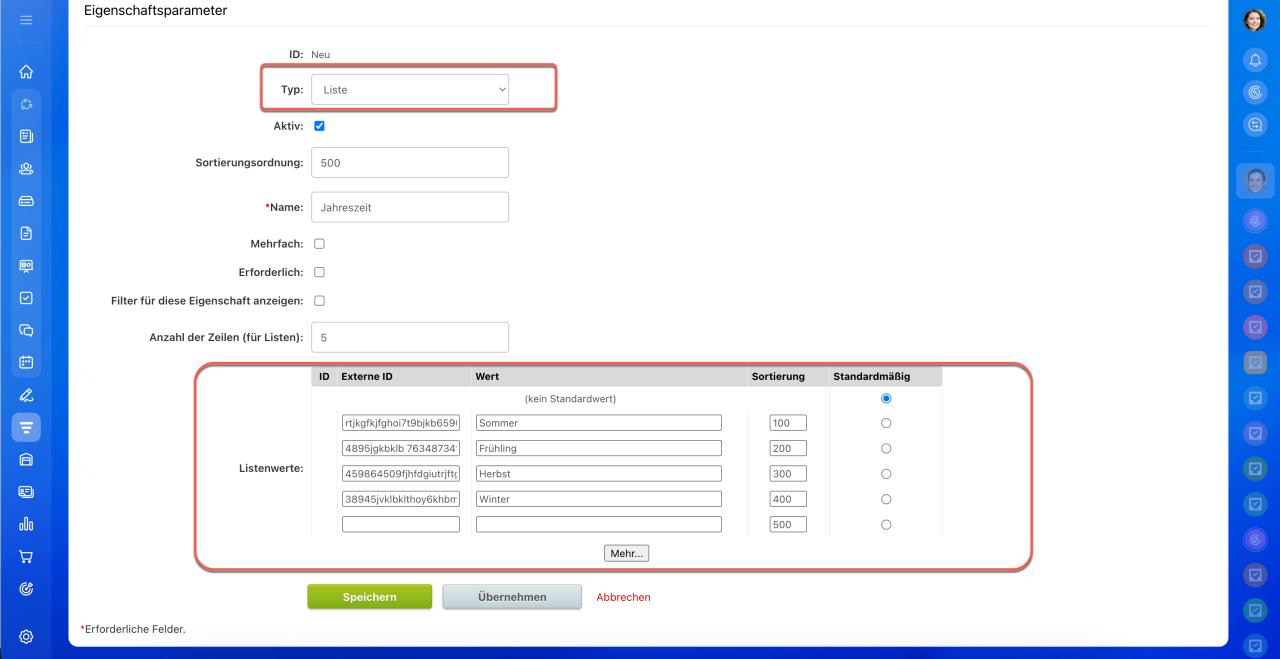The height and width of the screenshot is (659, 1280).
Task: Open the drive storage icon in sidebar
Action: click(x=26, y=201)
